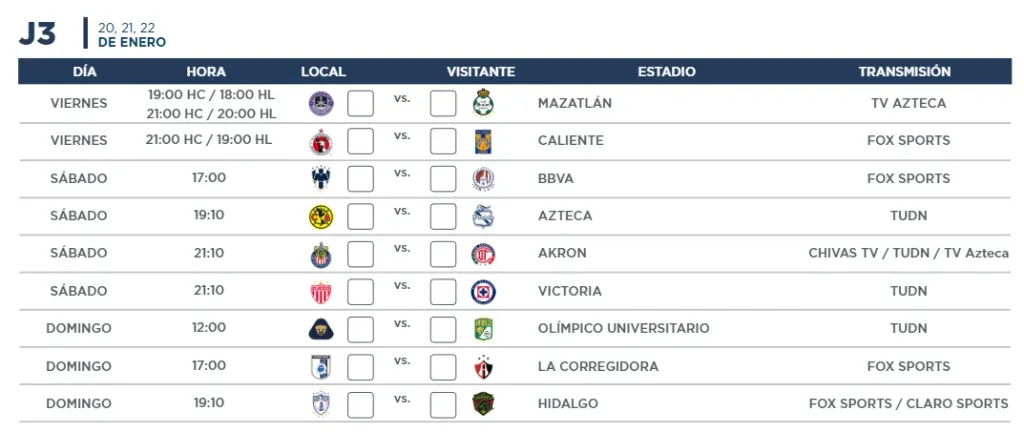The height and width of the screenshot is (432, 1024).
Task: Click the ESTADIO column header
Action: (667, 72)
